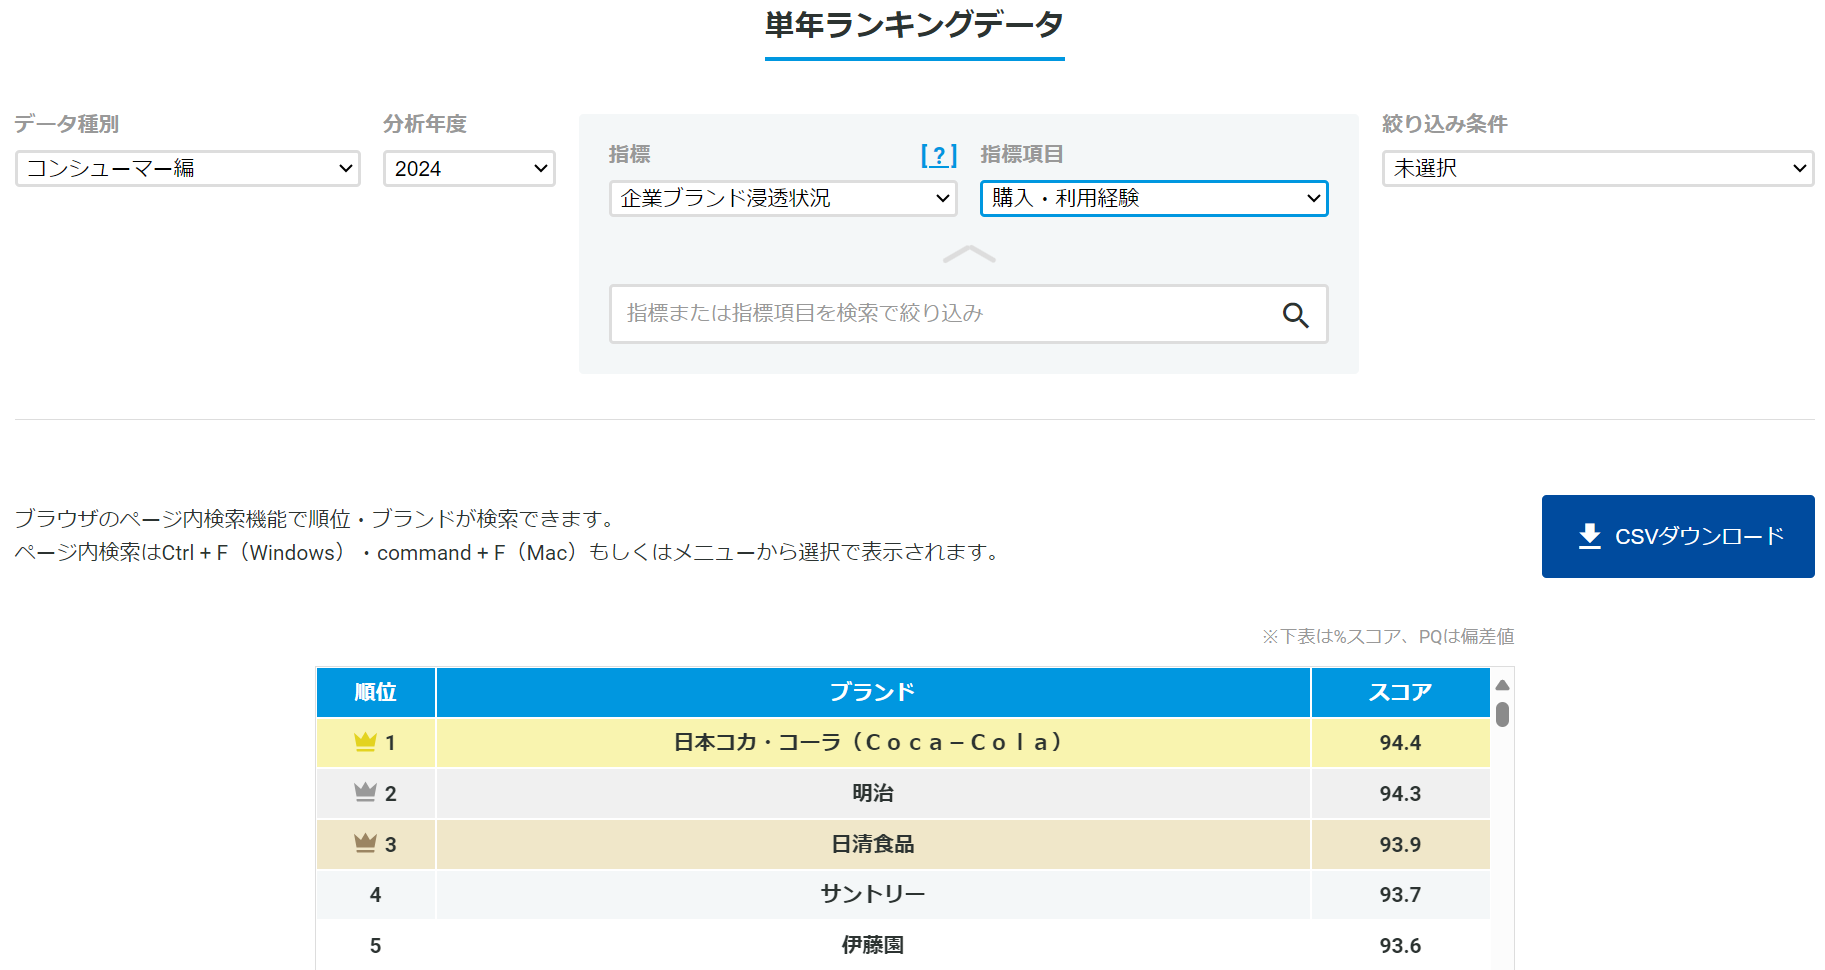Click the magnifier search icon
Screen dimensions: 1825x970
(1295, 315)
